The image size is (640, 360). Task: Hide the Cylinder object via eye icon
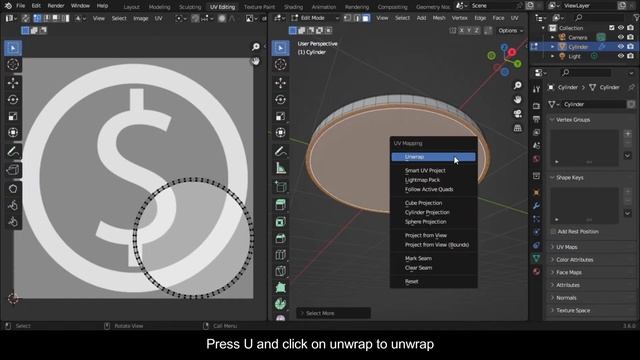[x=621, y=47]
